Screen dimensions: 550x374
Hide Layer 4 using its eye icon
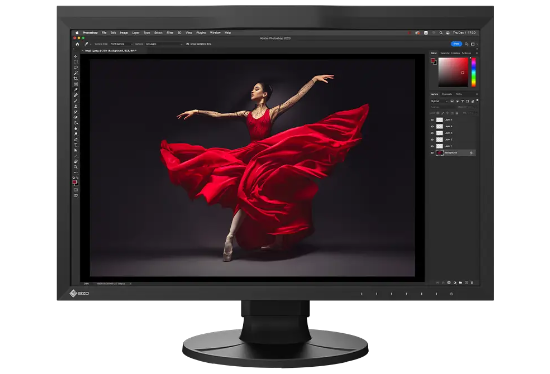pos(432,126)
